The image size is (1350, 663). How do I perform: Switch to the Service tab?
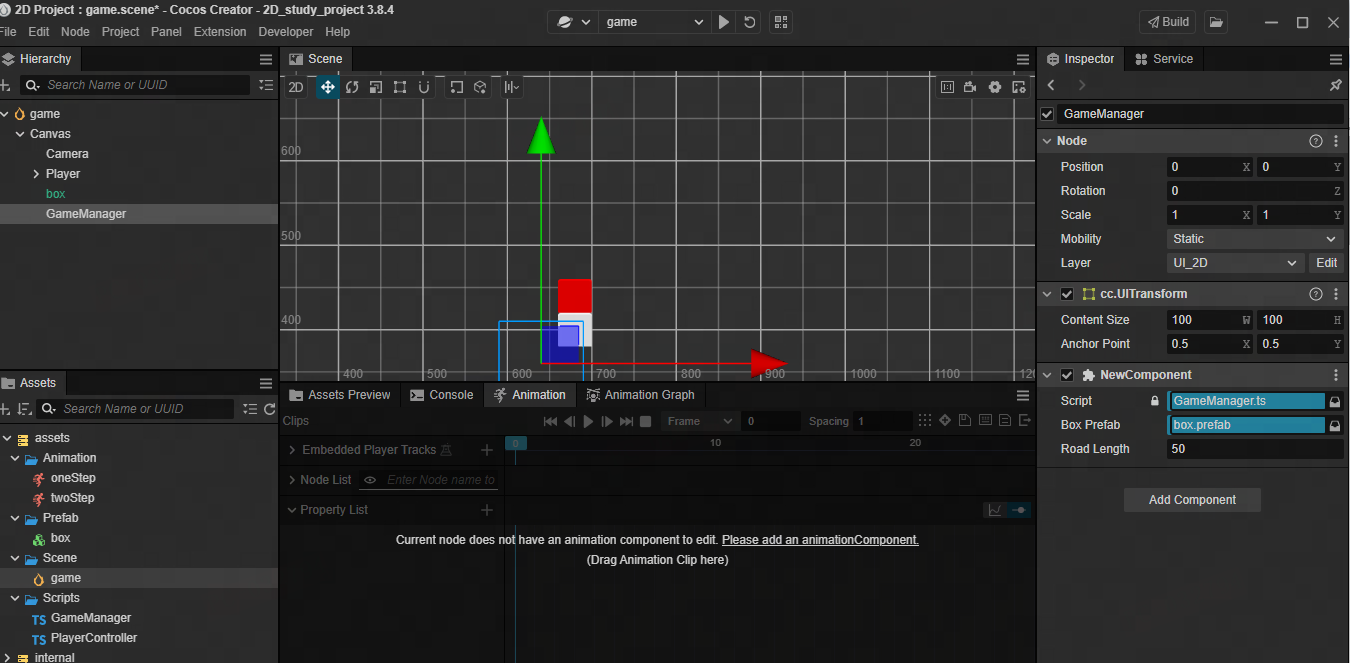point(1163,59)
